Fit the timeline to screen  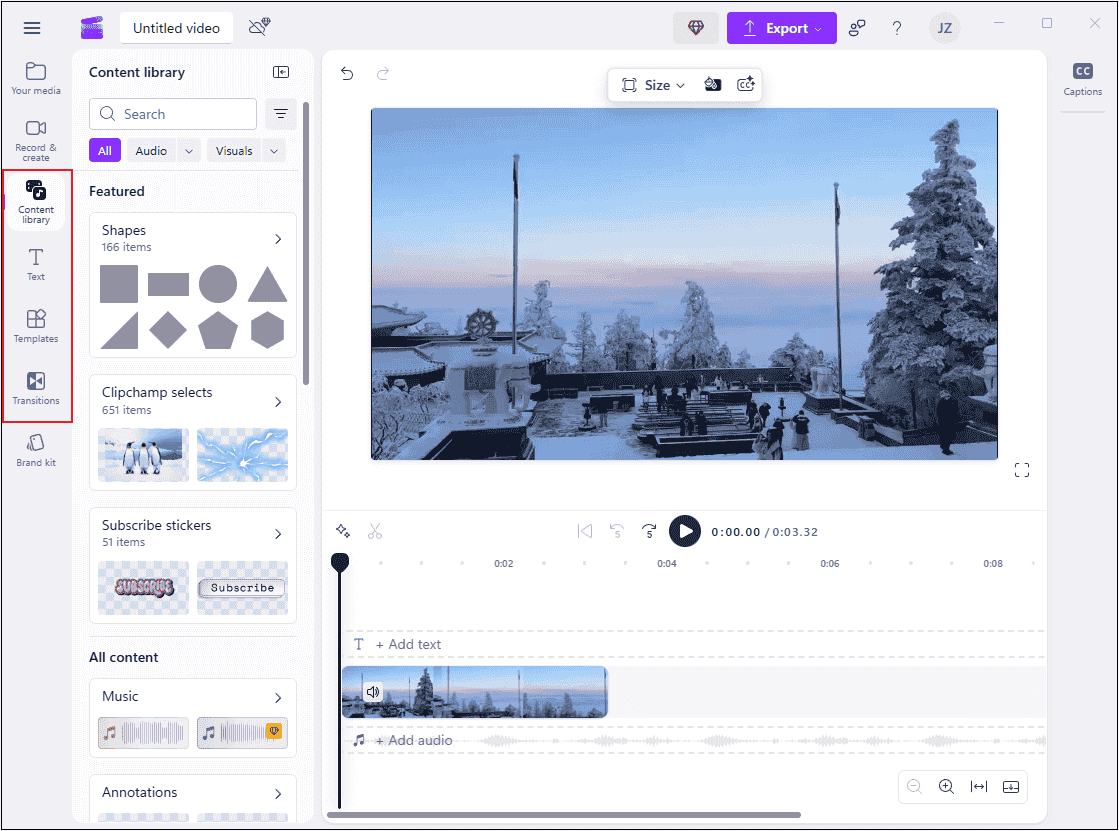[x=978, y=787]
